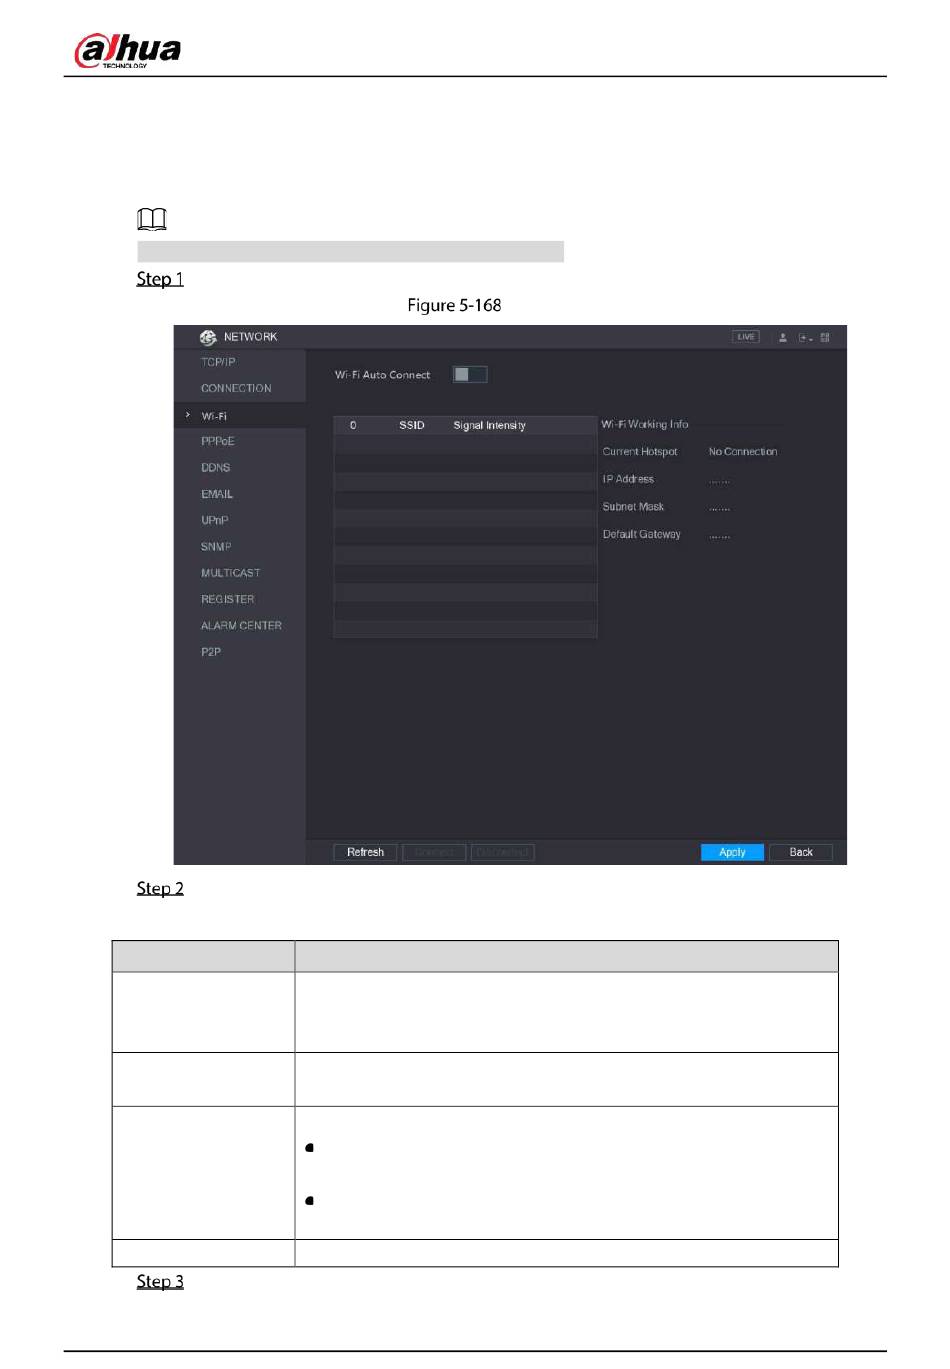Click the 'No Connection' hotspot value
Image resolution: width=950 pixels, height=1369 pixels.
tap(743, 452)
